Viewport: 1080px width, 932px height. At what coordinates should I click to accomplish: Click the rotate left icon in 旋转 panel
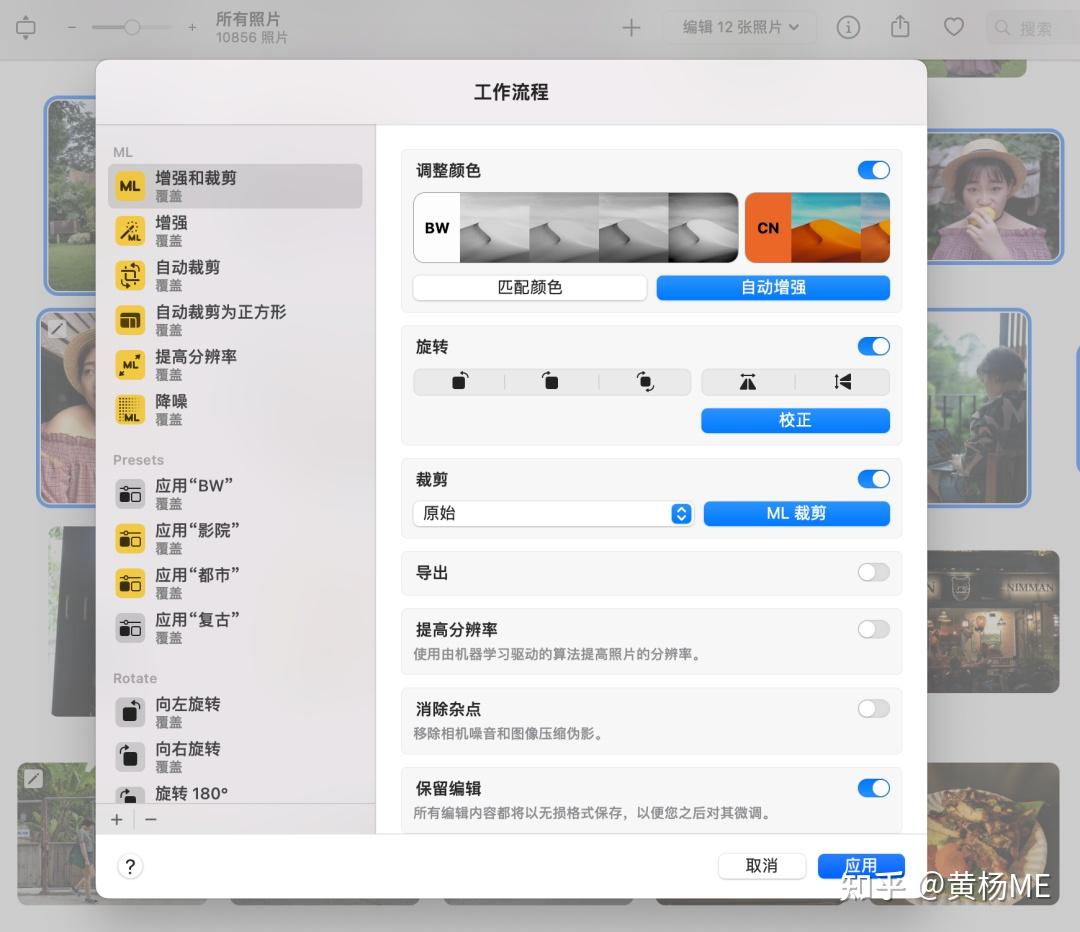coord(458,381)
